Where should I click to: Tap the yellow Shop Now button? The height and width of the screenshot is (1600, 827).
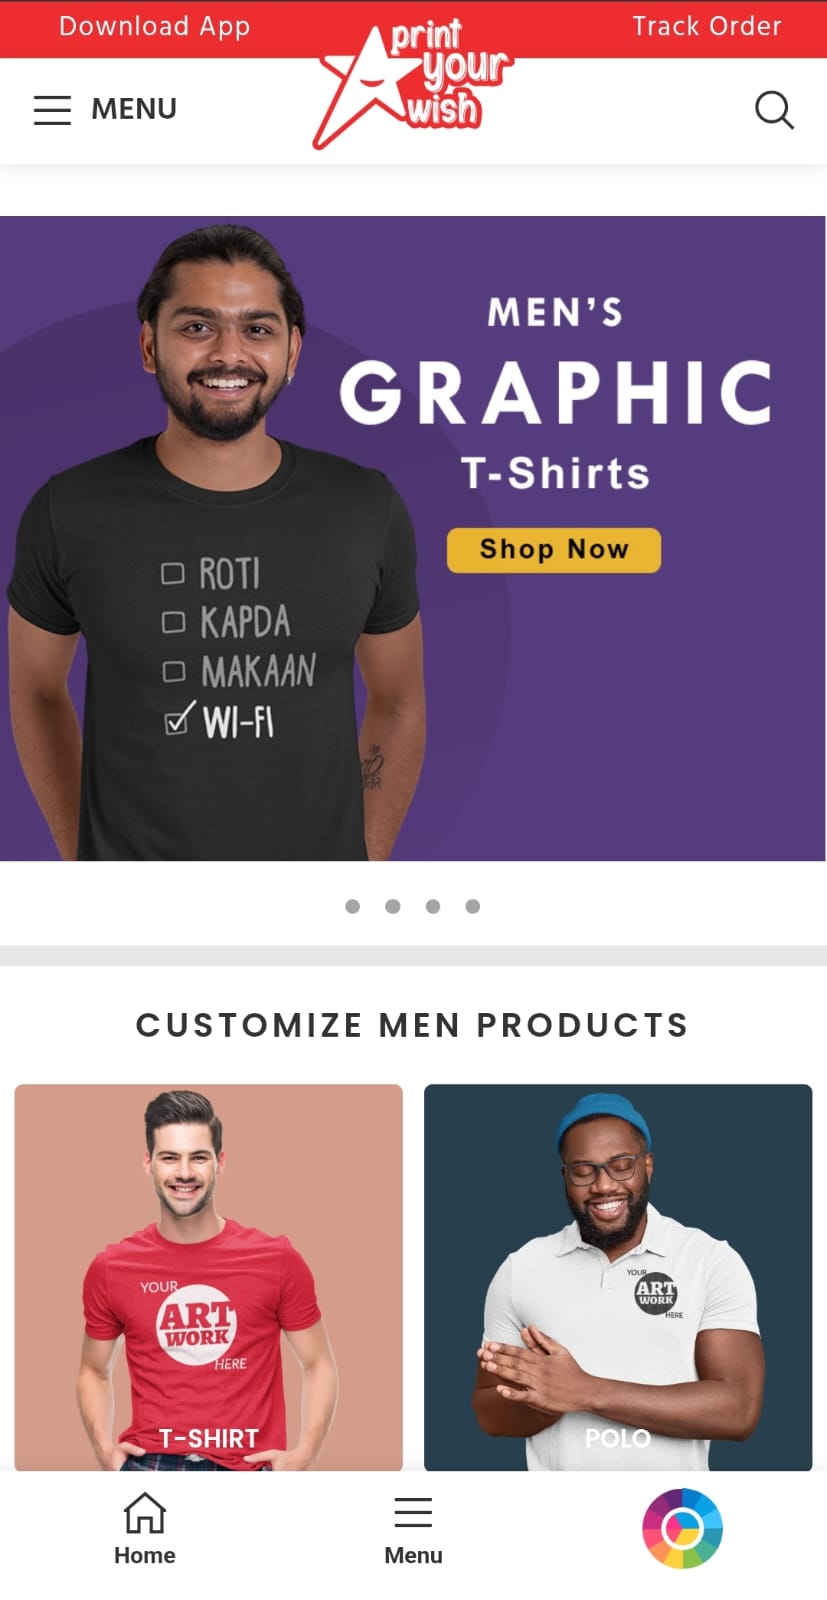point(554,550)
